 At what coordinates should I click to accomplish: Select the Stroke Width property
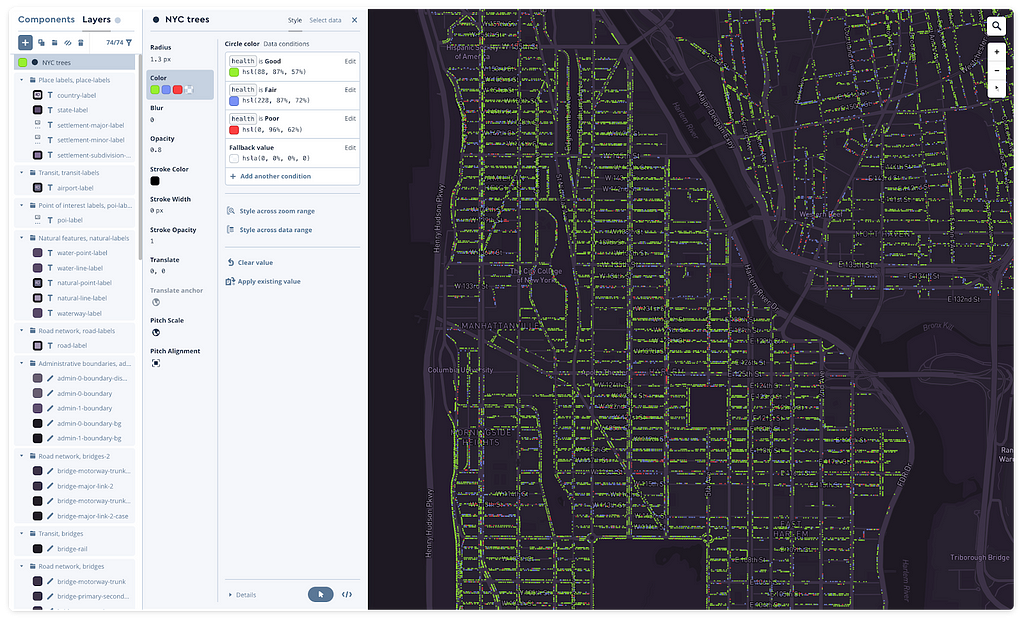click(180, 205)
